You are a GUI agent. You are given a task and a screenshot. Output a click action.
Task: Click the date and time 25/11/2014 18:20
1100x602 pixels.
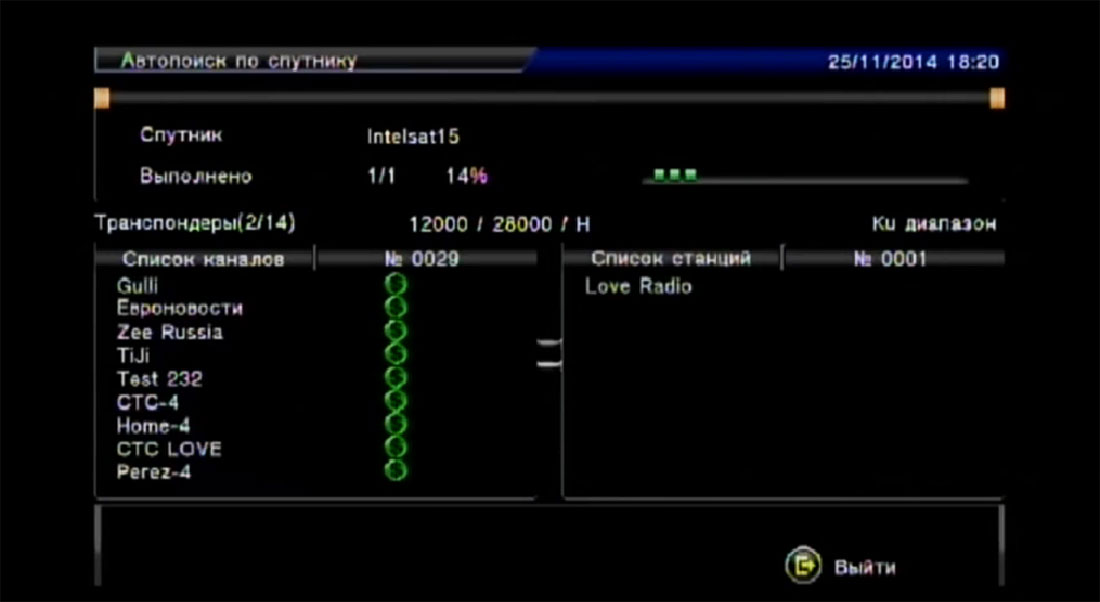[x=913, y=62]
